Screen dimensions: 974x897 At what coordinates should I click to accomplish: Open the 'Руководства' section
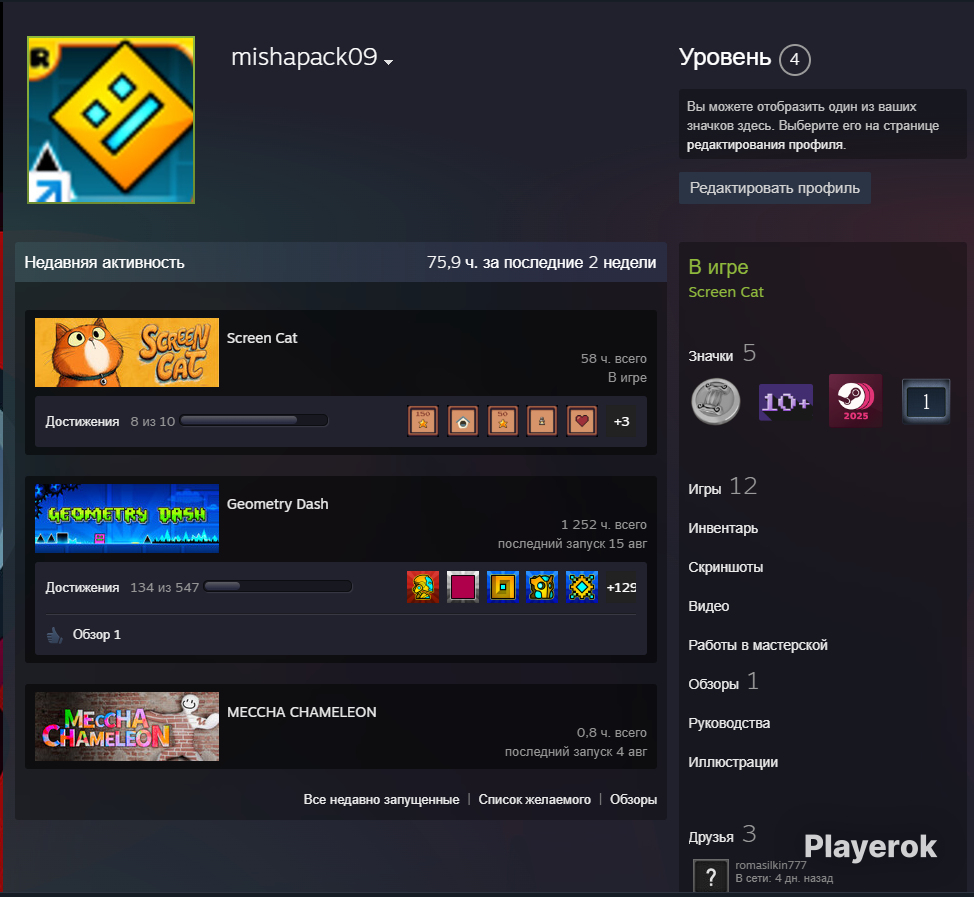pos(729,723)
